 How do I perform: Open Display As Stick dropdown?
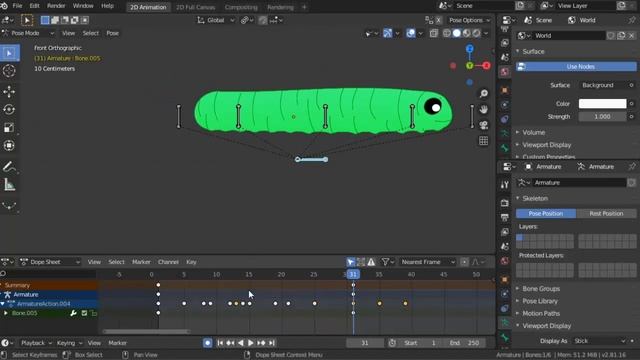click(599, 341)
